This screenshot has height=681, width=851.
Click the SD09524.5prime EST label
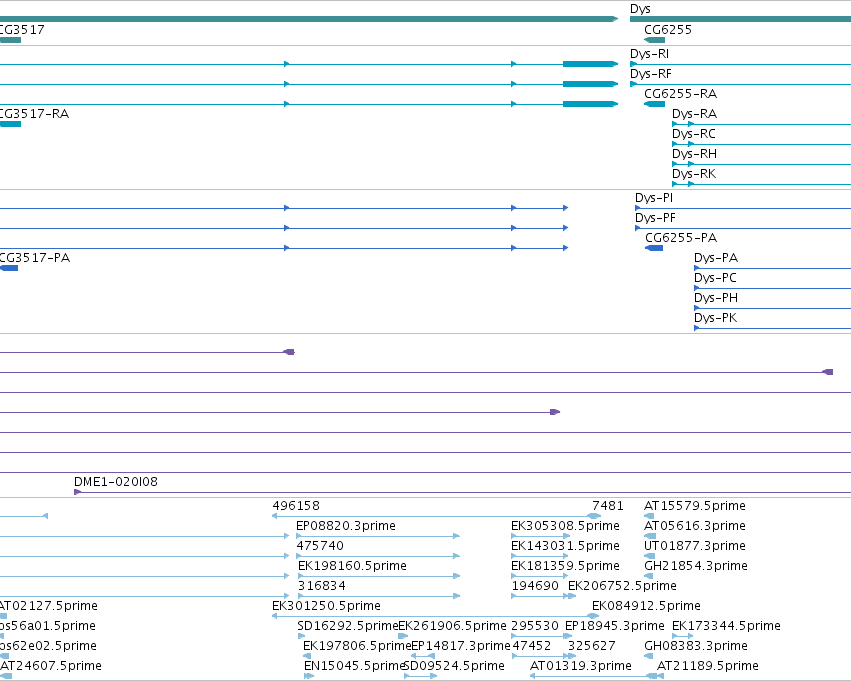pos(454,666)
